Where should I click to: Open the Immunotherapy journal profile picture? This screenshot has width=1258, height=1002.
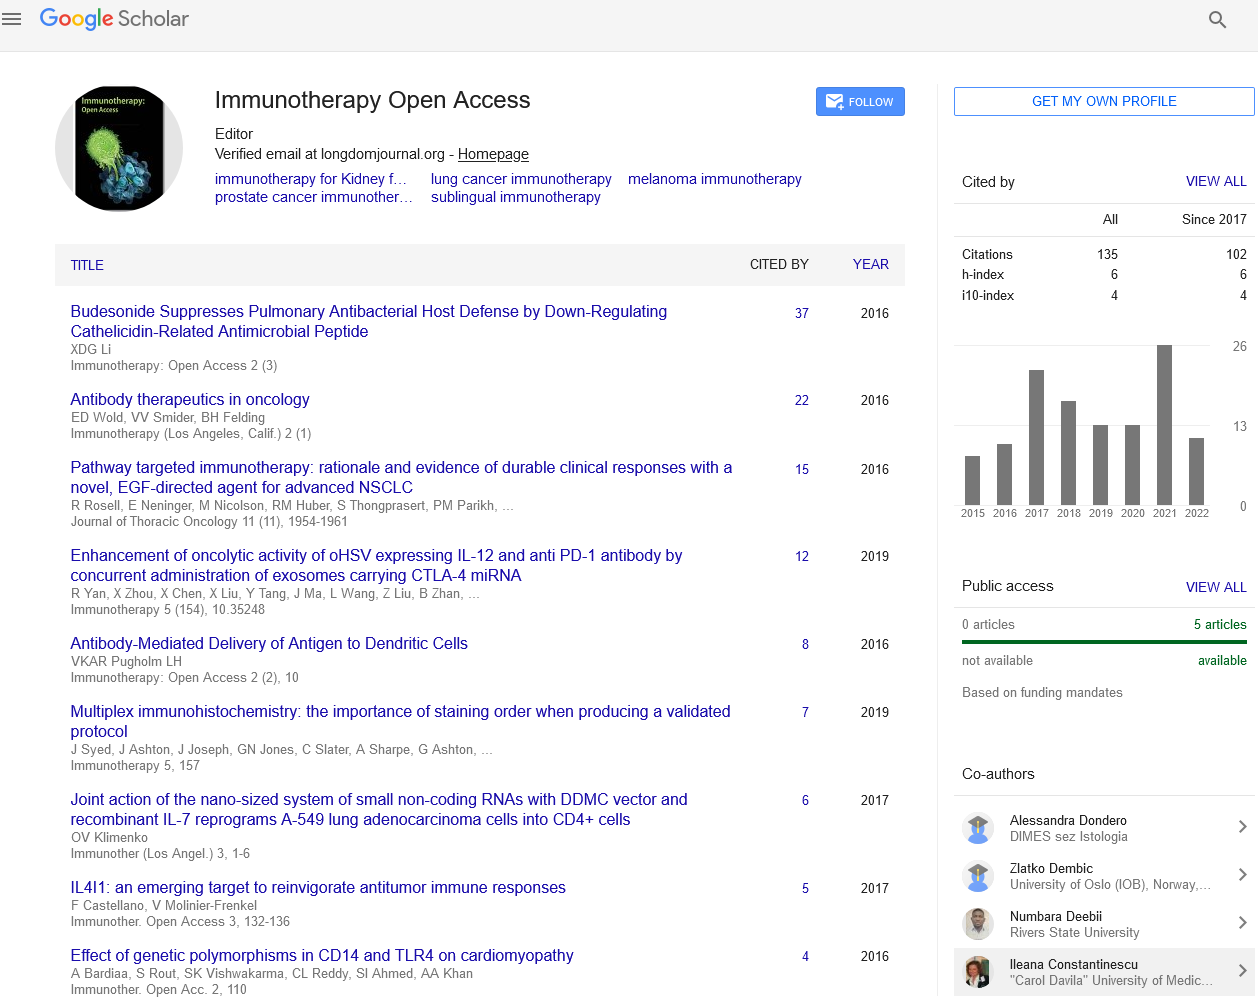[119, 148]
